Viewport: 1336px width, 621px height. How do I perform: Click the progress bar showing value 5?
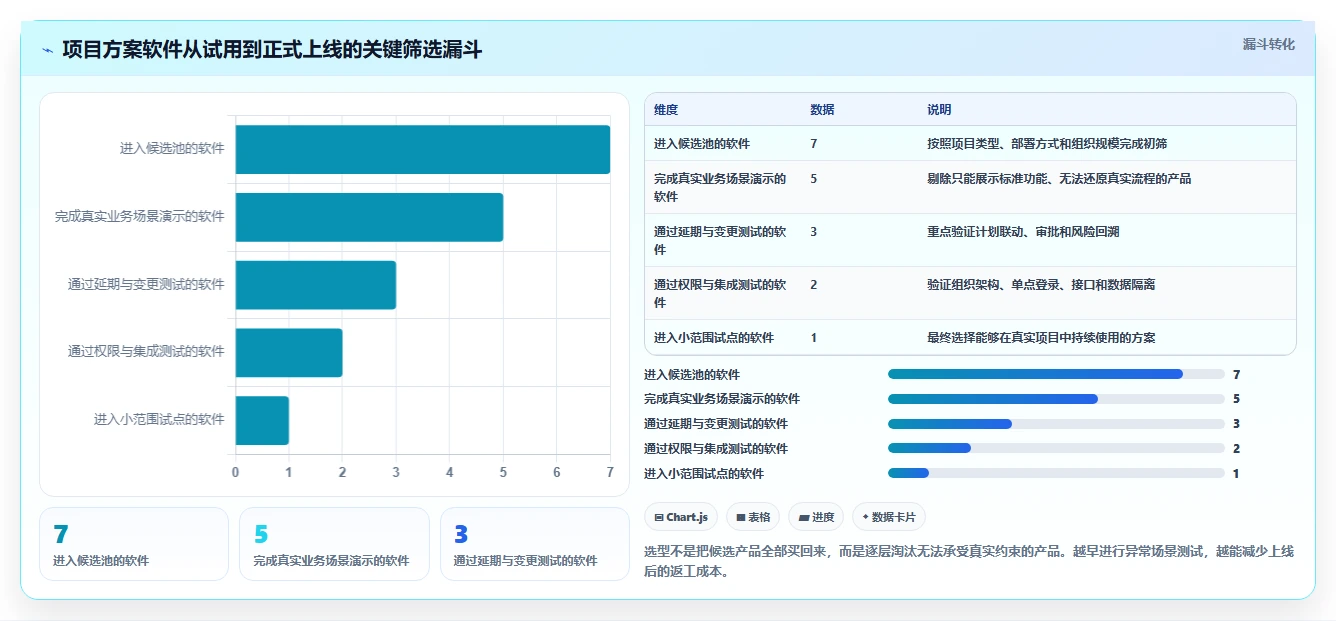tap(1056, 399)
